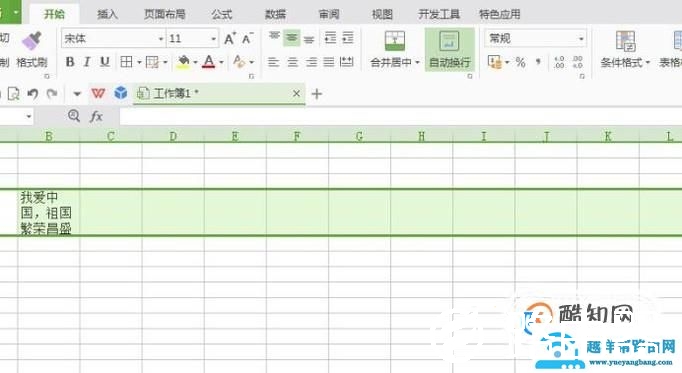This screenshot has height=373, width=682.
Task: Close the 工作簿1 document tab
Action: [x=296, y=94]
